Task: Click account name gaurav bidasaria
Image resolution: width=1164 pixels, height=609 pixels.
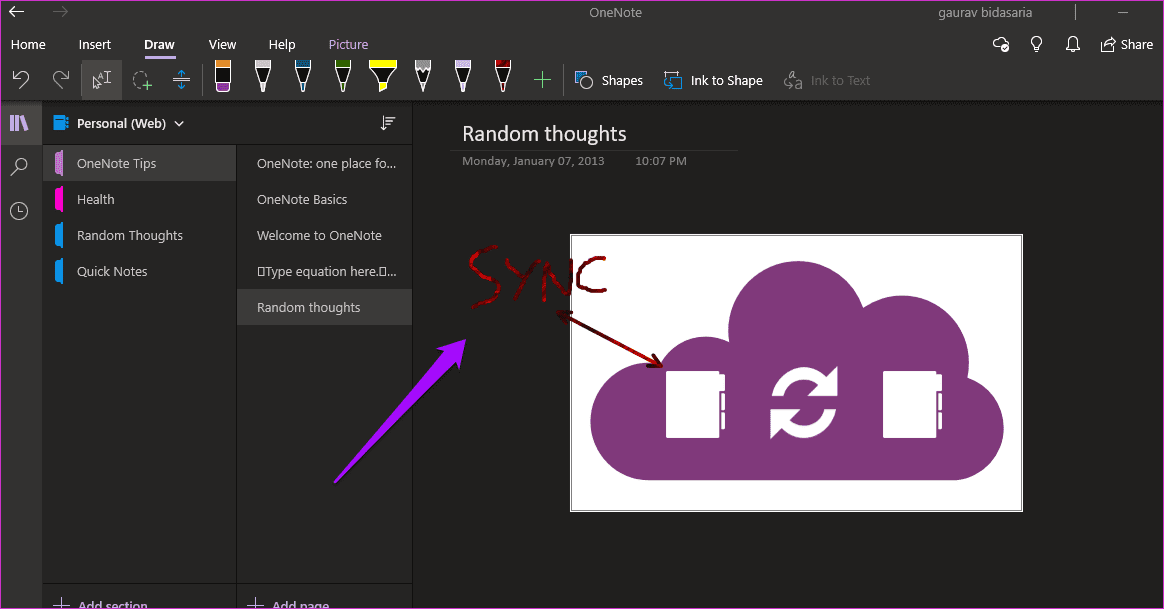Action: 985,13
